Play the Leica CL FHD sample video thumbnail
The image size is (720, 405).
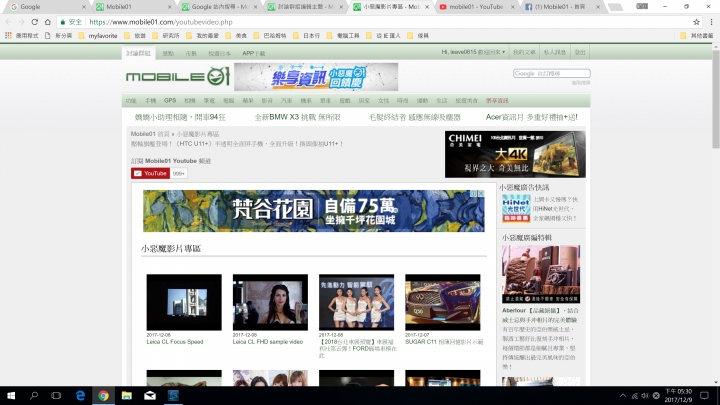(x=270, y=302)
